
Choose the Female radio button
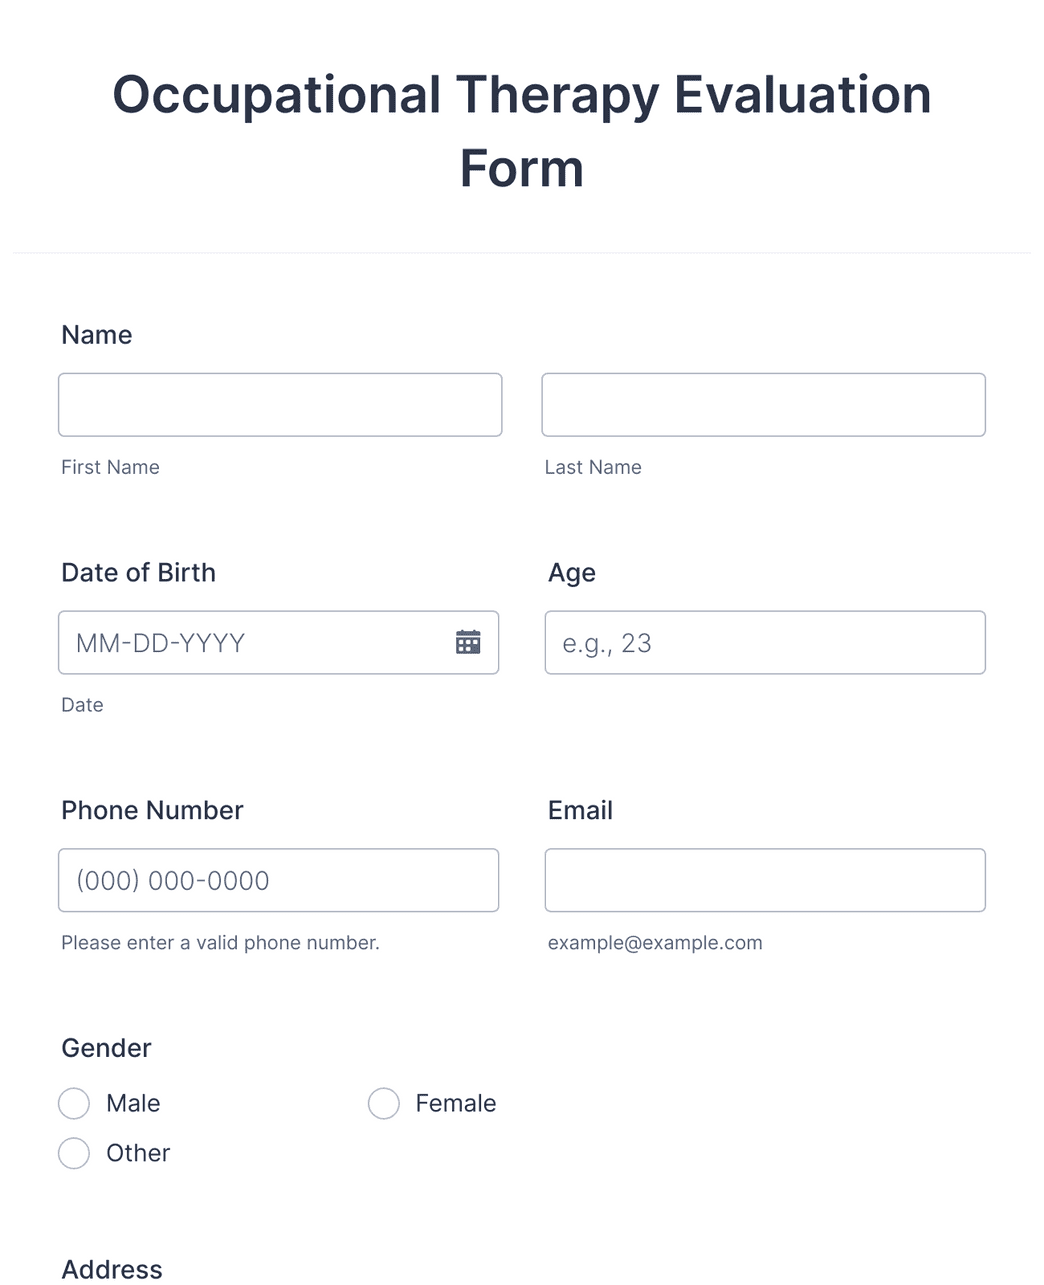point(384,1103)
